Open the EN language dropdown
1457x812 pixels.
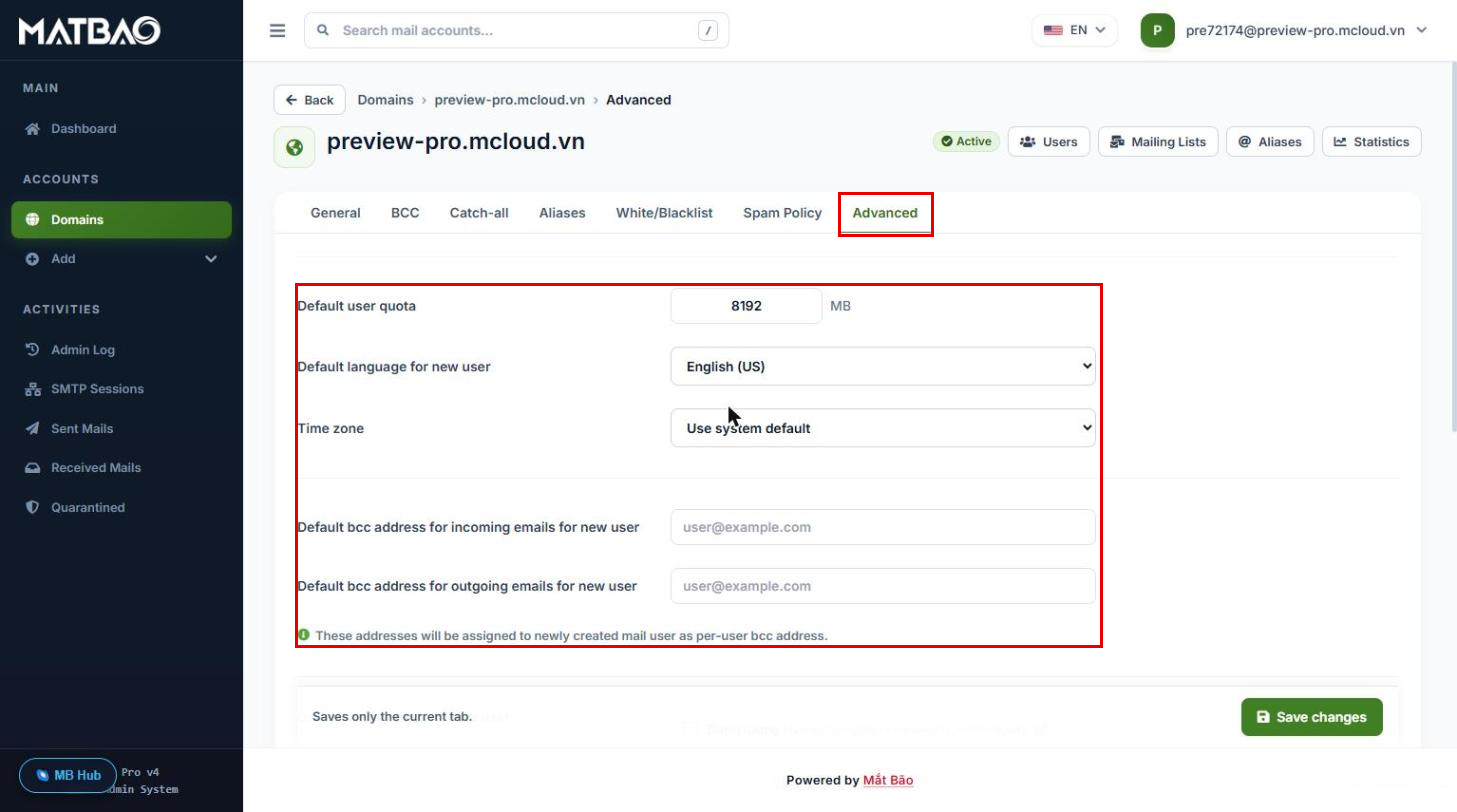pyautogui.click(x=1074, y=30)
